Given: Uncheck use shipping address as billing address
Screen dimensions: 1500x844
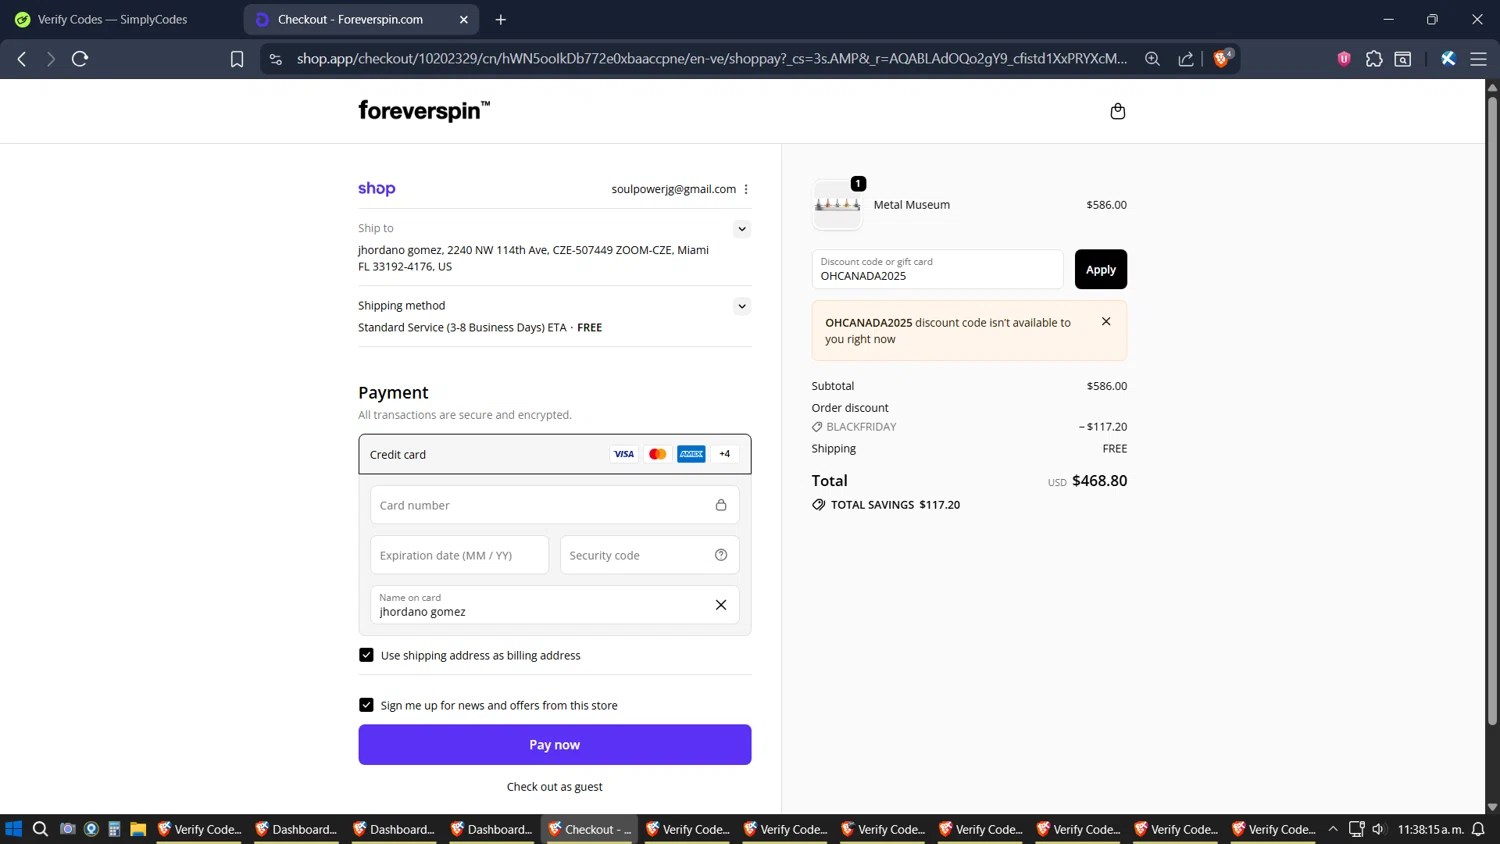Looking at the screenshot, I should point(366,655).
